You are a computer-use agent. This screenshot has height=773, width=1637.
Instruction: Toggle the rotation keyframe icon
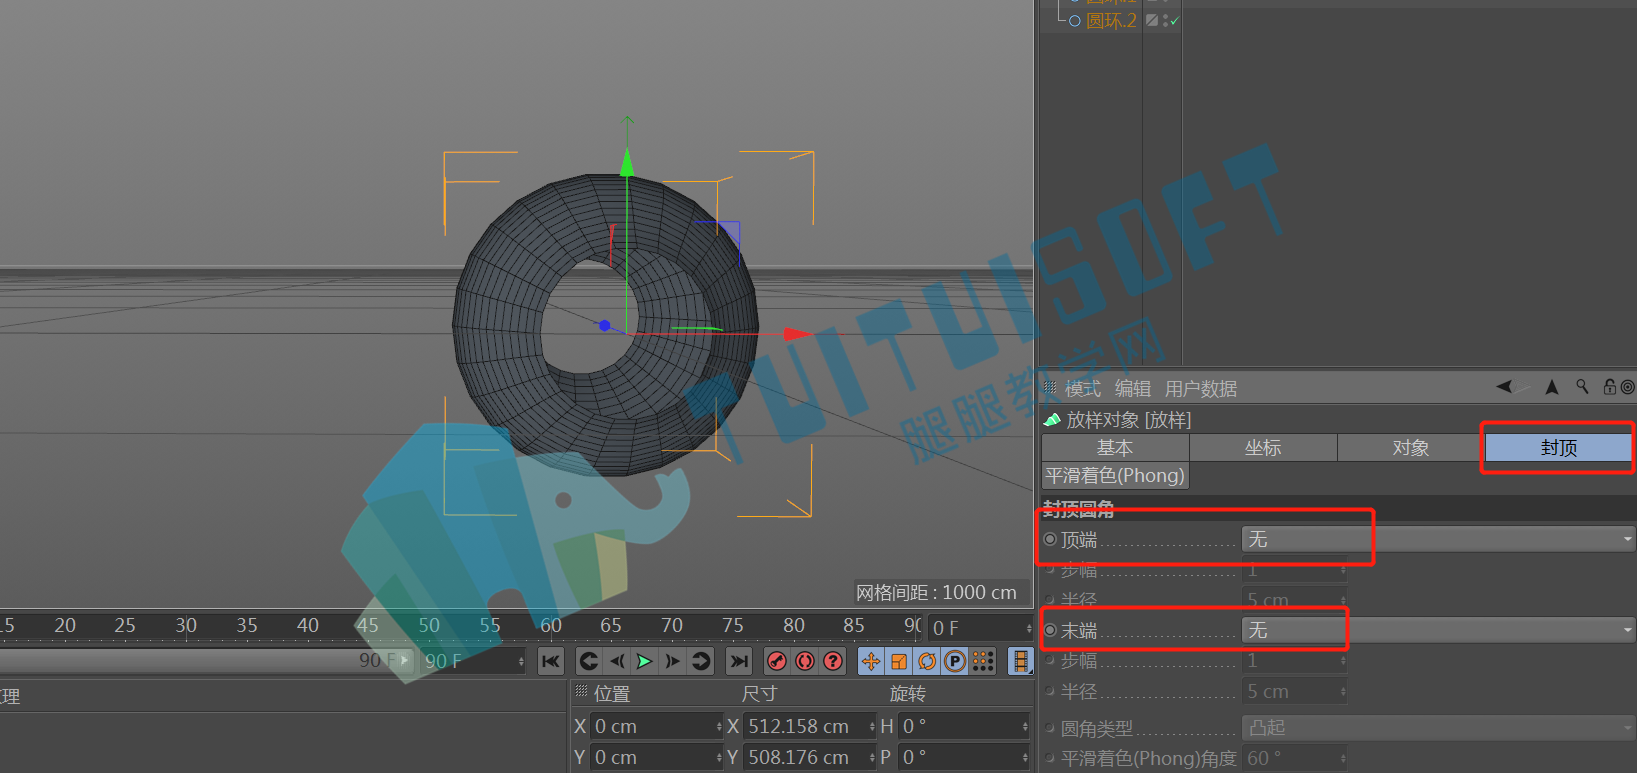click(x=927, y=661)
